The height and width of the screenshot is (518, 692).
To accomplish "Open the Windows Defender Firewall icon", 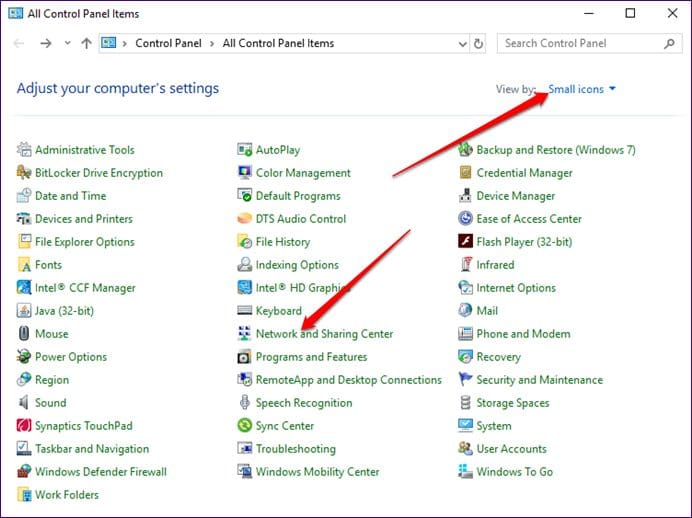I will tap(24, 471).
